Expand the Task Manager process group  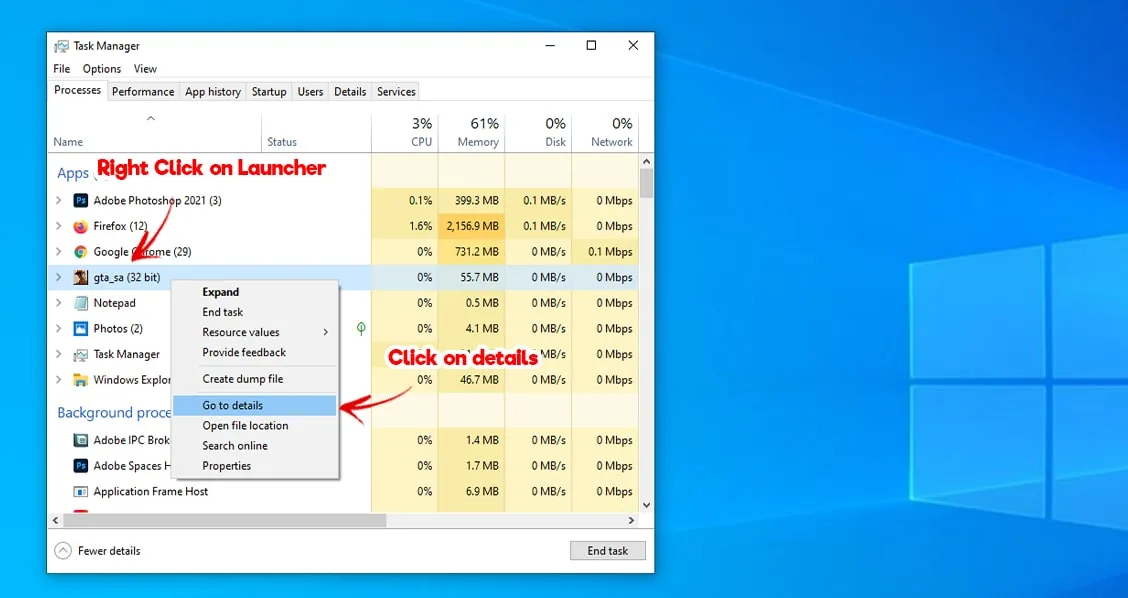point(59,354)
